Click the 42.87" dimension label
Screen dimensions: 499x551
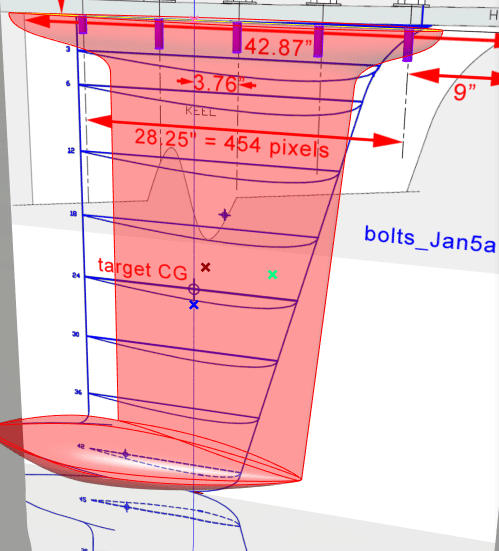pos(278,47)
